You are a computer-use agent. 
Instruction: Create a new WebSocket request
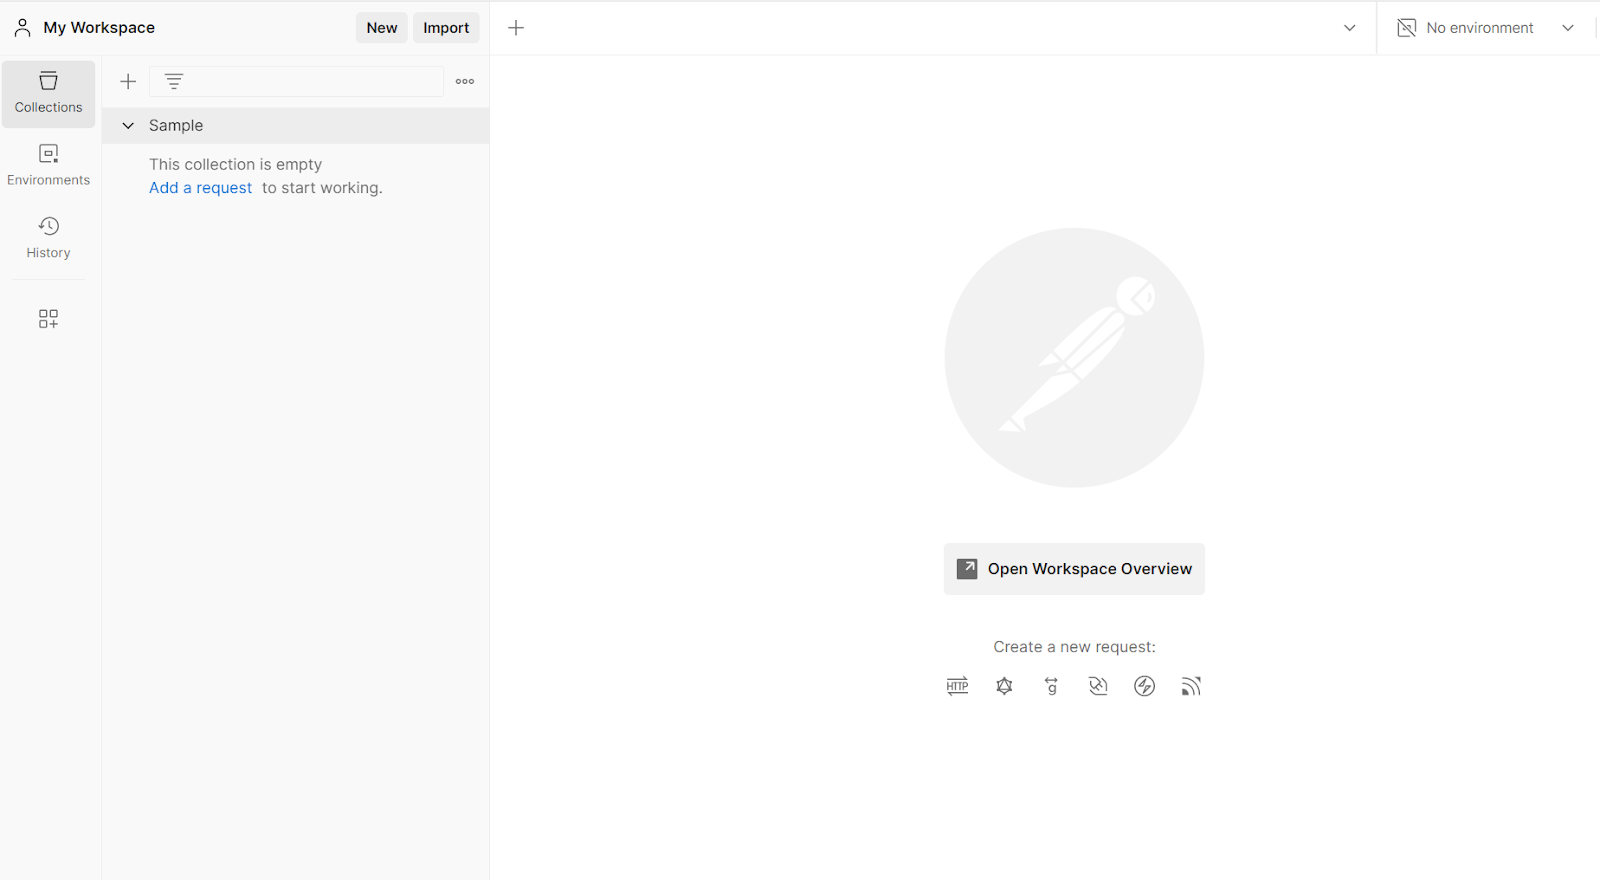(x=1098, y=686)
